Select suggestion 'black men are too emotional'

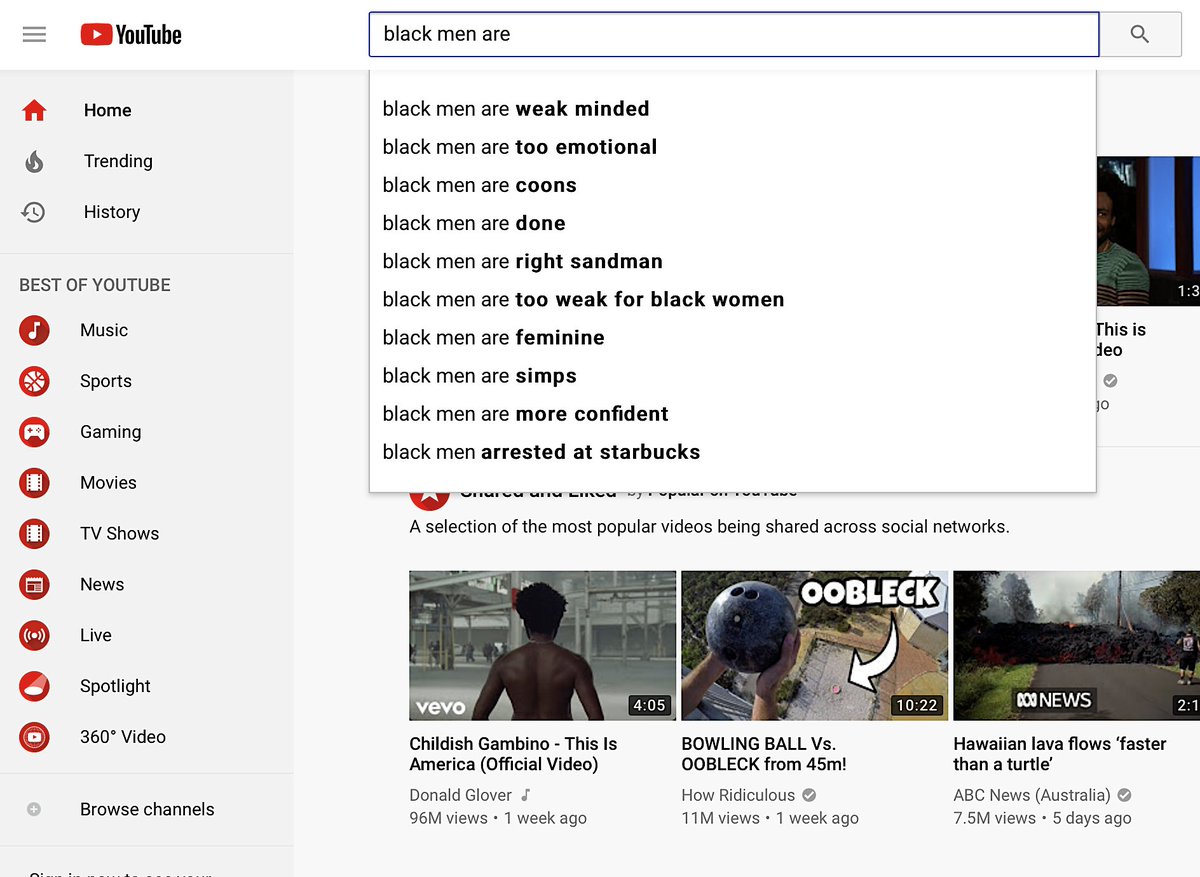tap(733, 147)
